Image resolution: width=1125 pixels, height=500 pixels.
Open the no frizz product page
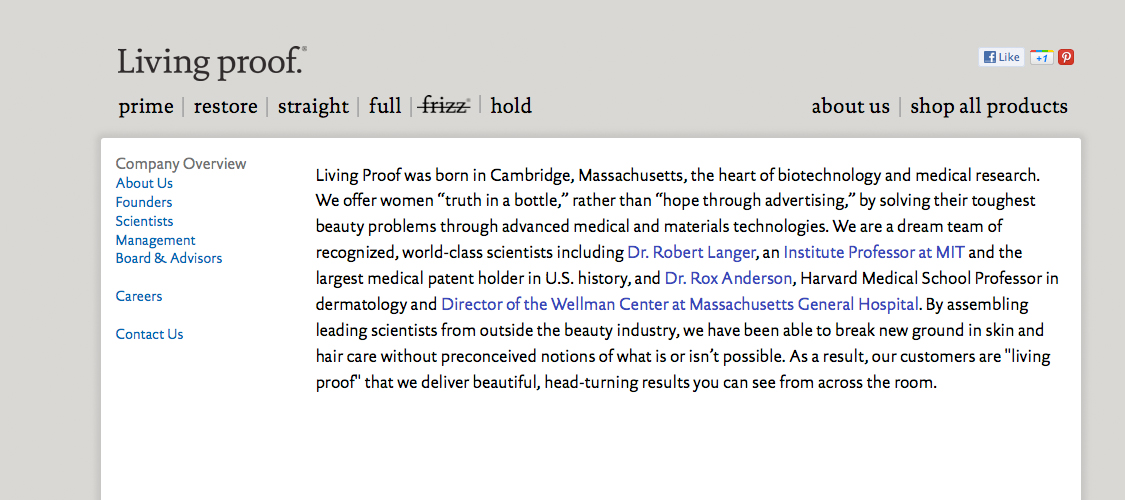445,106
